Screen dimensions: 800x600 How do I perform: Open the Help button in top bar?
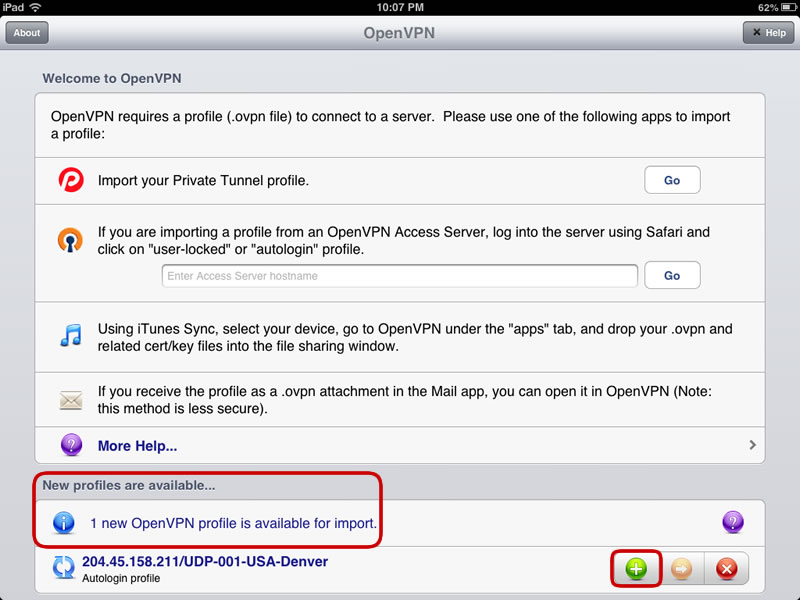768,33
